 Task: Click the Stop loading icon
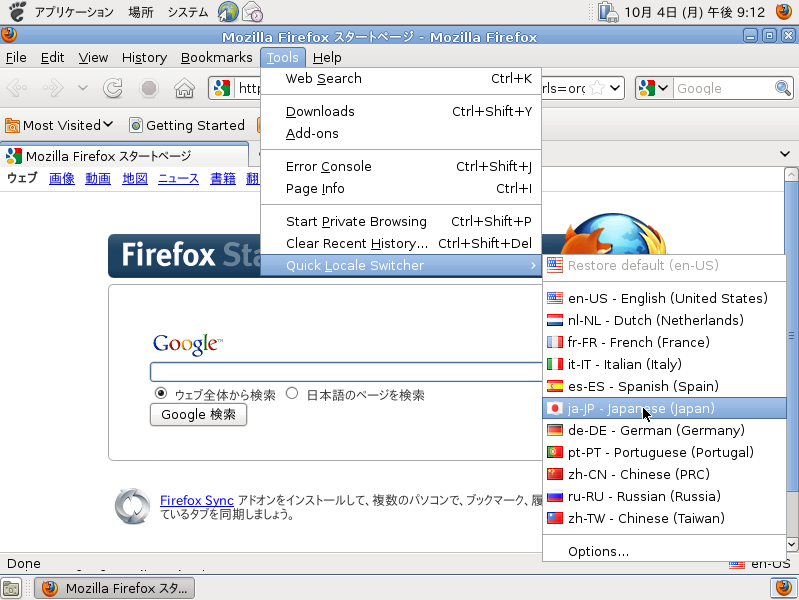point(149,89)
